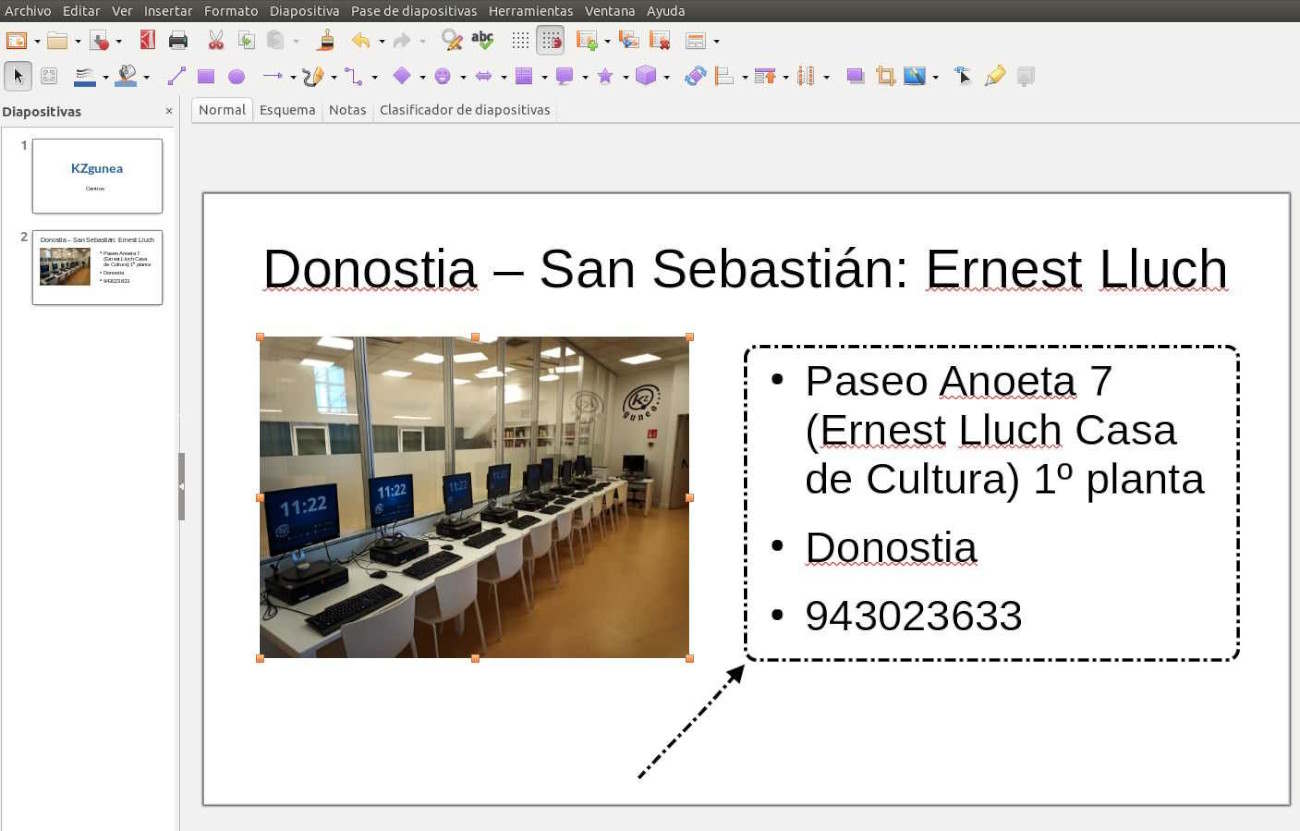
Task: Click the yellow glue points icon
Action: pyautogui.click(x=994, y=76)
